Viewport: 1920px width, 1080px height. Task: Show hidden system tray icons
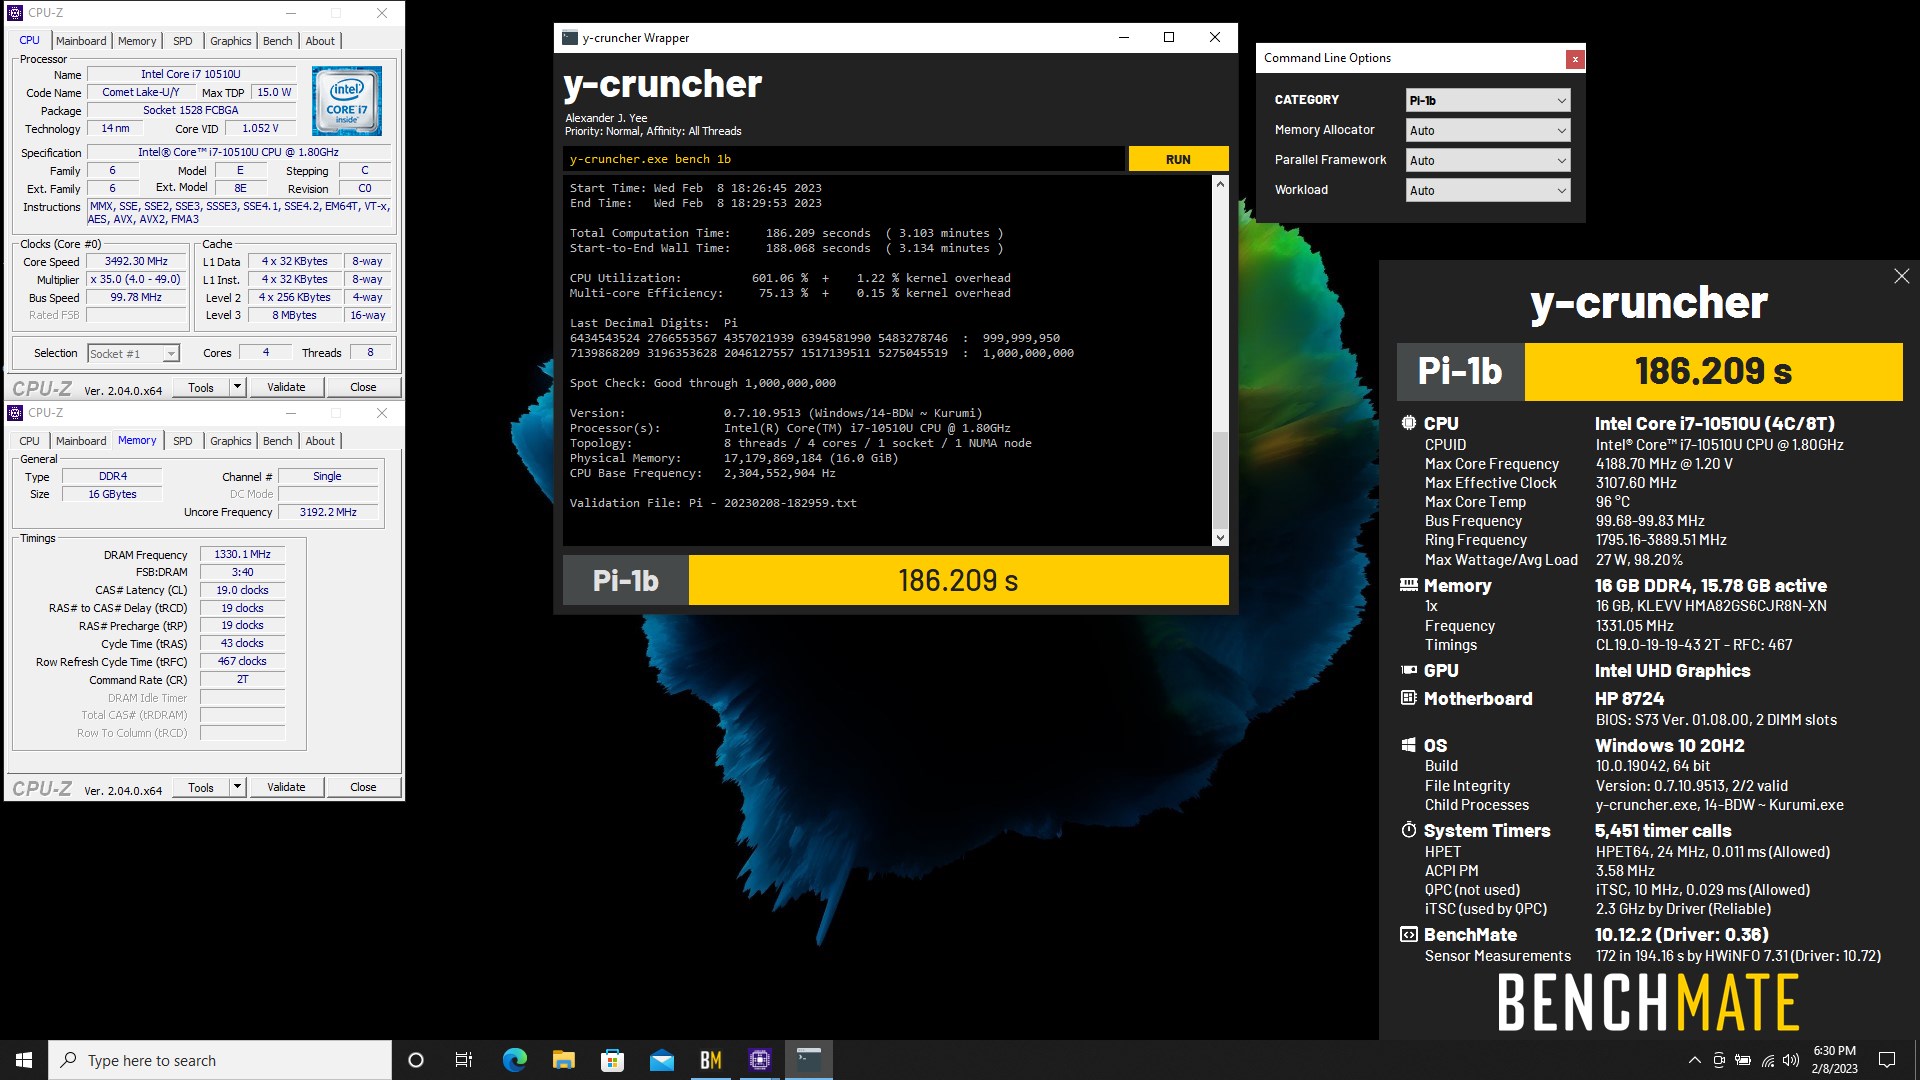point(1694,1060)
